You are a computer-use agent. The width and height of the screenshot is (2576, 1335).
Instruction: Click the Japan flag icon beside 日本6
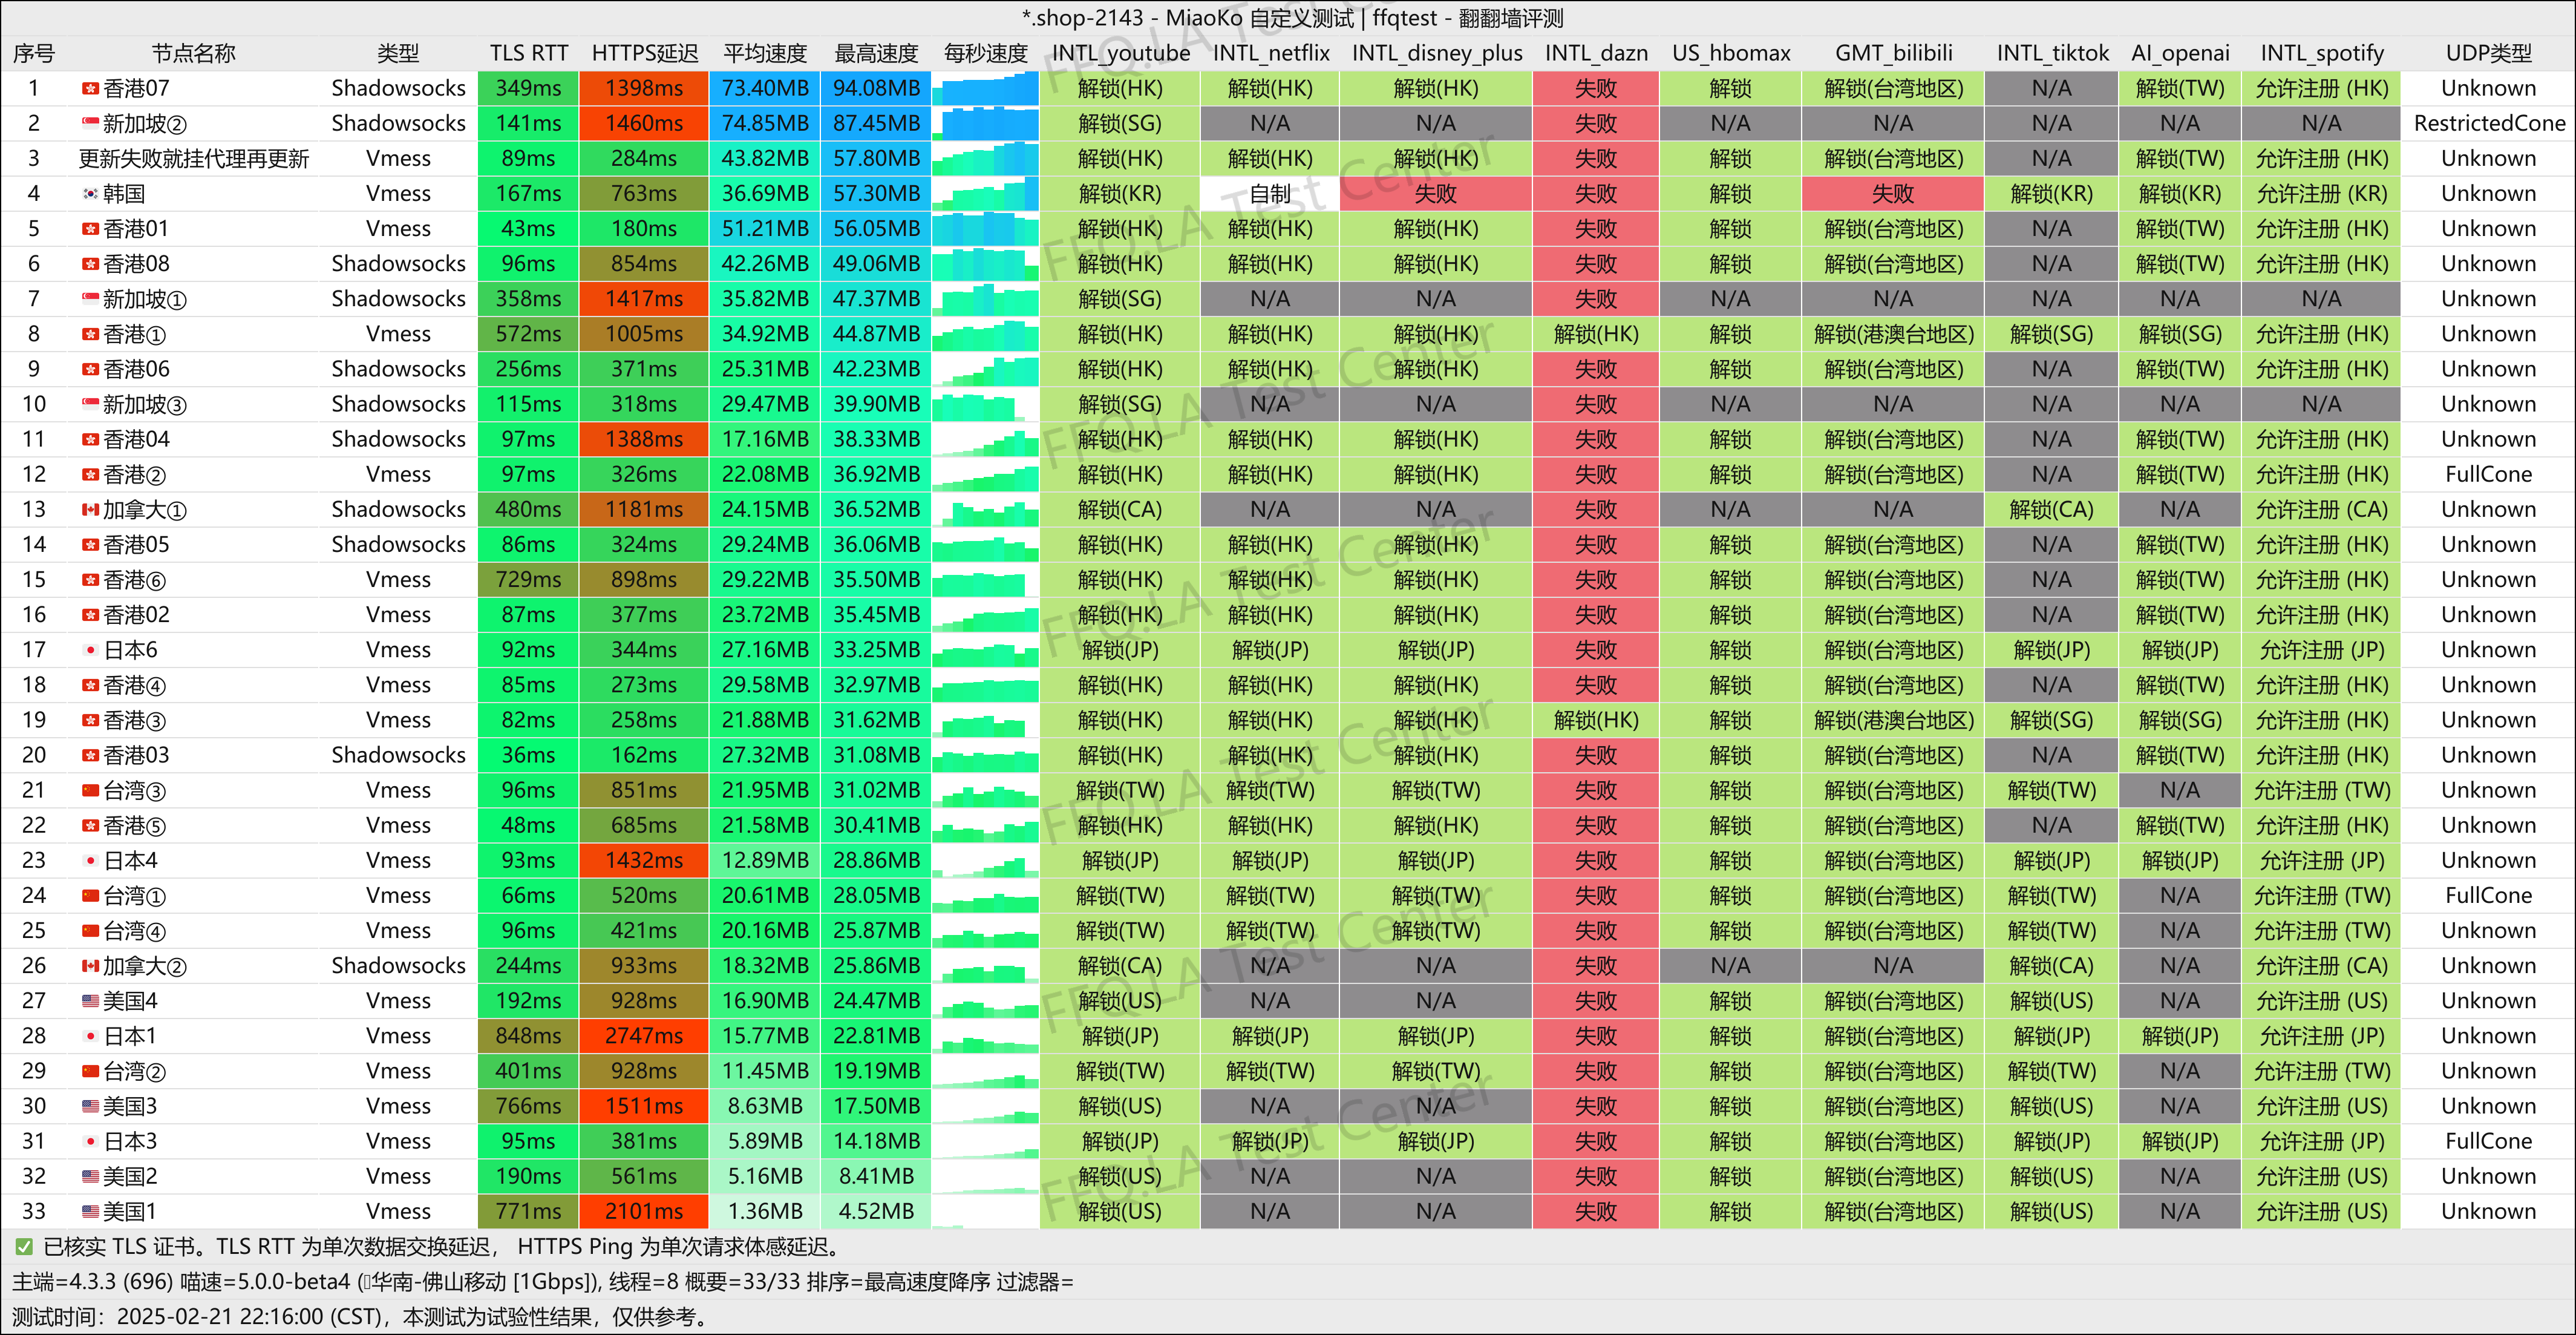click(90, 650)
